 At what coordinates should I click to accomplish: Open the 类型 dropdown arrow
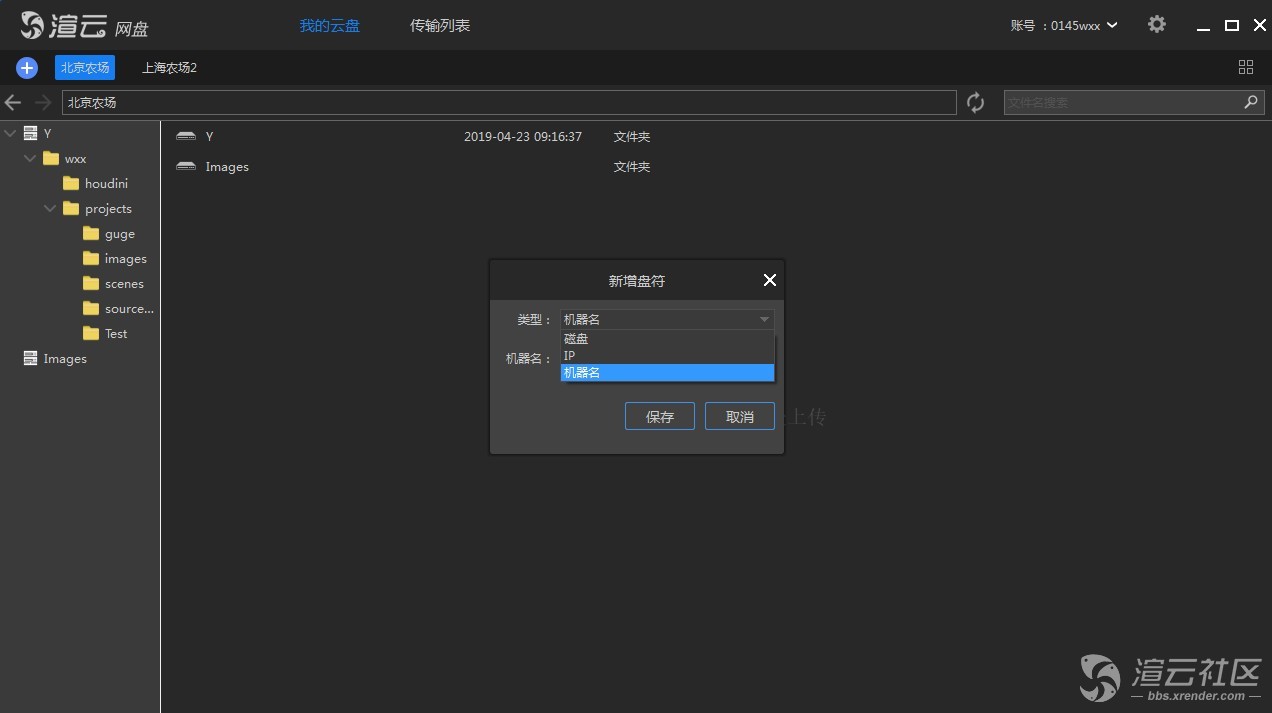(x=764, y=320)
